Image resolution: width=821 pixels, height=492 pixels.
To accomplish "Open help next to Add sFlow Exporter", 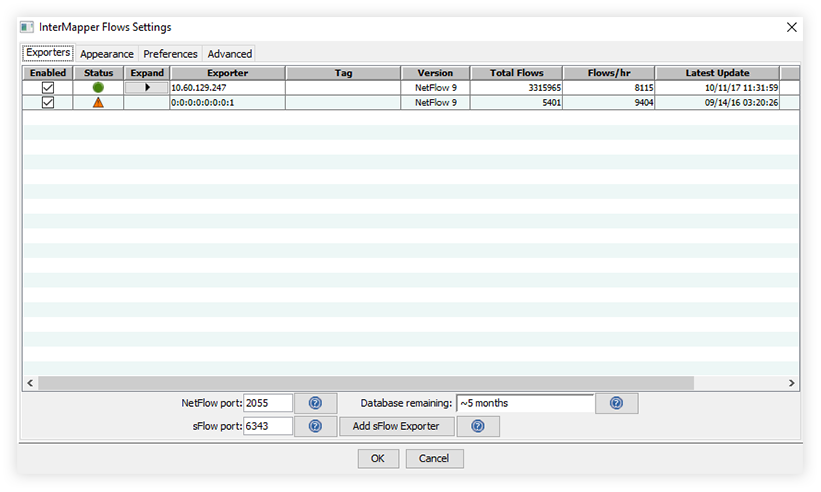I will click(478, 426).
